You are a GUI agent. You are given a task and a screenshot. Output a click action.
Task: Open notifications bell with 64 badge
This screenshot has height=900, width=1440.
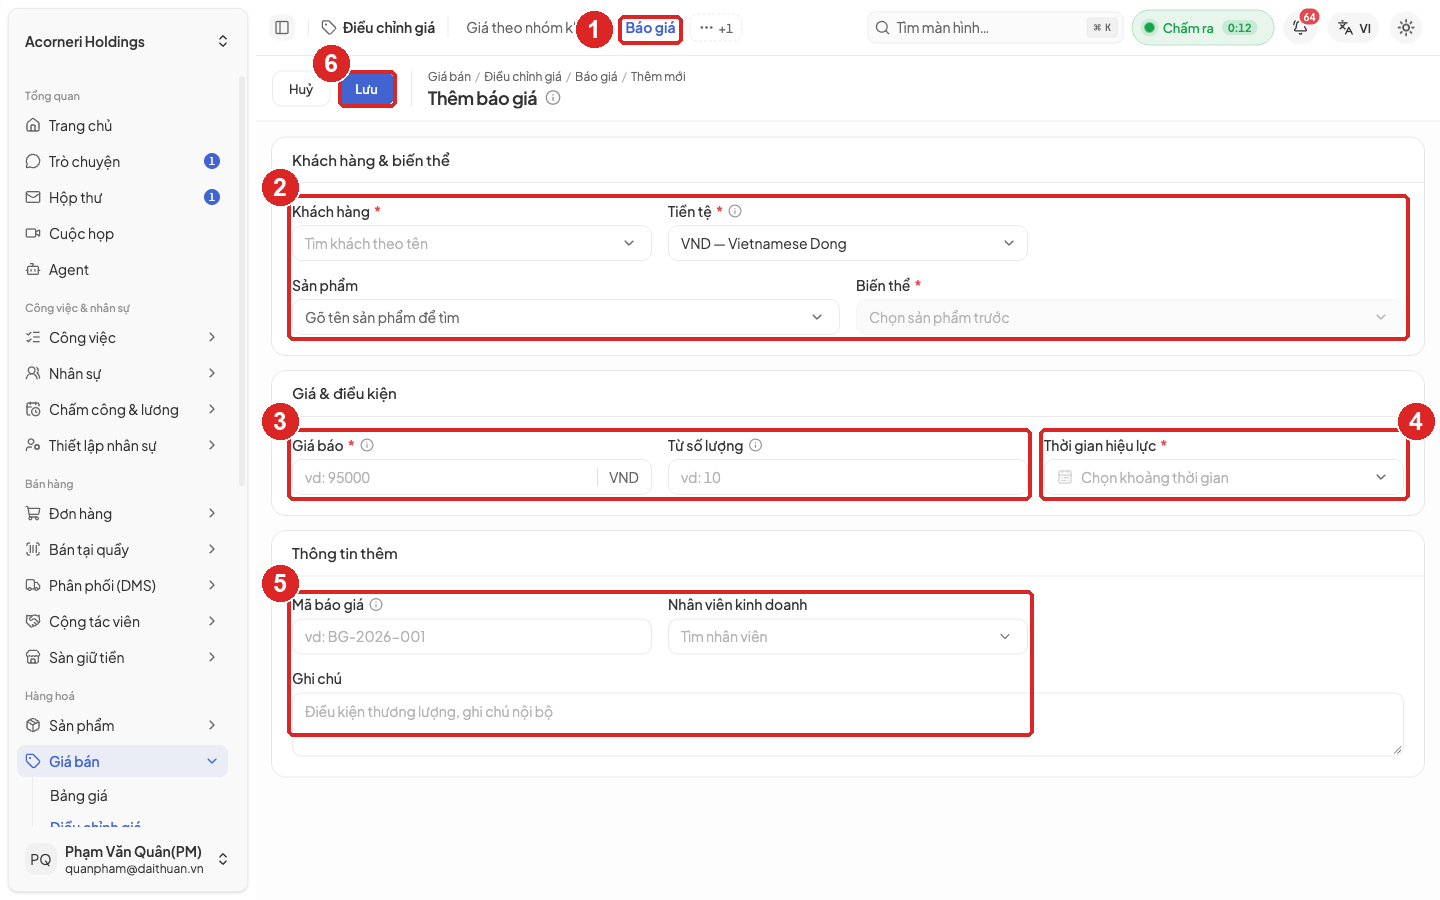[1300, 28]
